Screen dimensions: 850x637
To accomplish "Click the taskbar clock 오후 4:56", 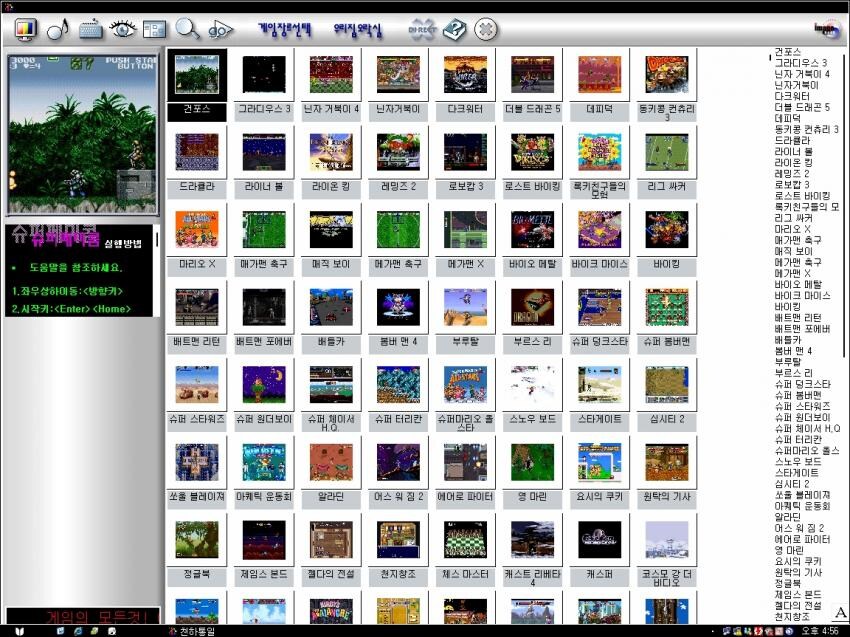I will point(820,631).
